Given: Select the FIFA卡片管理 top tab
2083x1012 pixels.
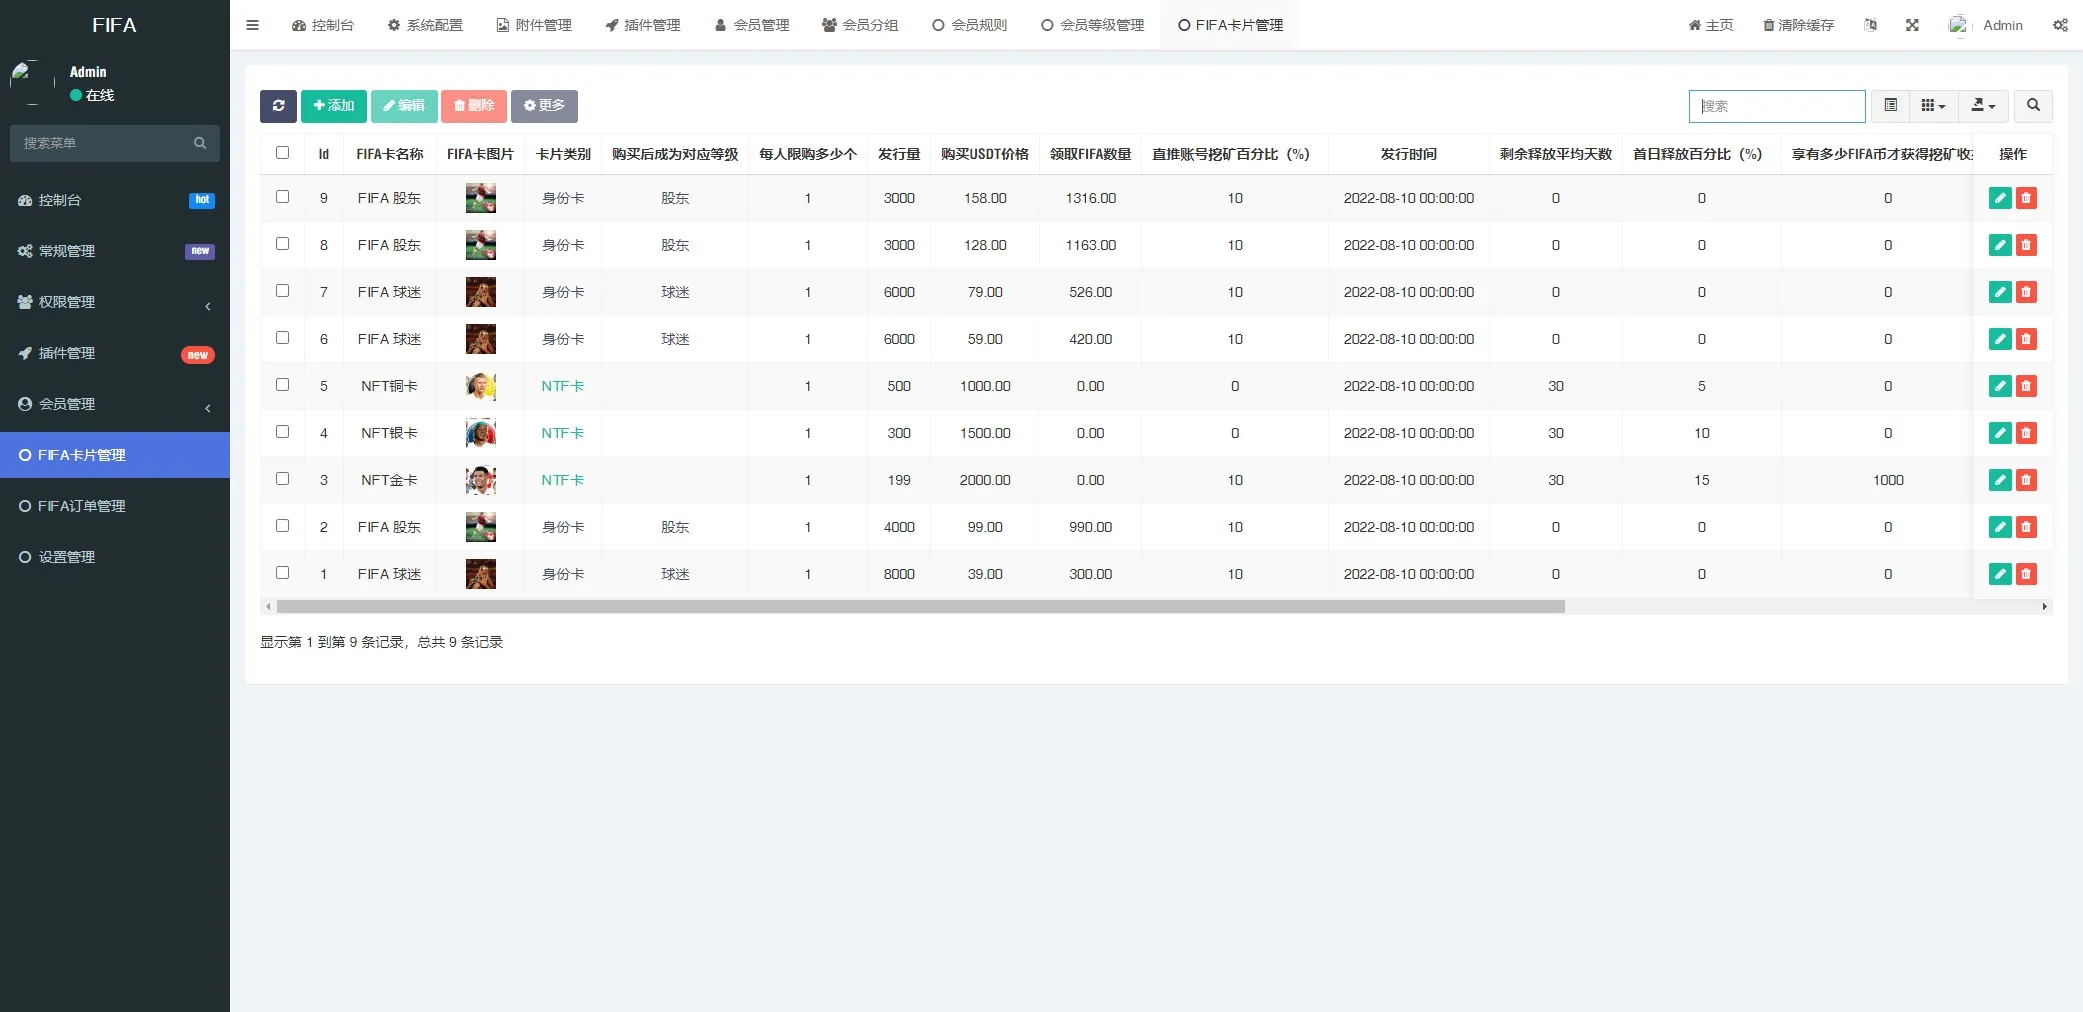Looking at the screenshot, I should click(1230, 25).
